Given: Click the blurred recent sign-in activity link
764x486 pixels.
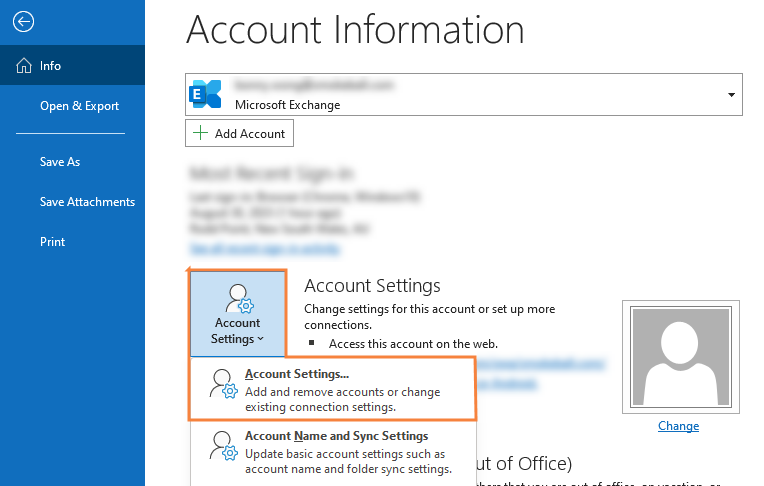Looking at the screenshot, I should (x=265, y=249).
